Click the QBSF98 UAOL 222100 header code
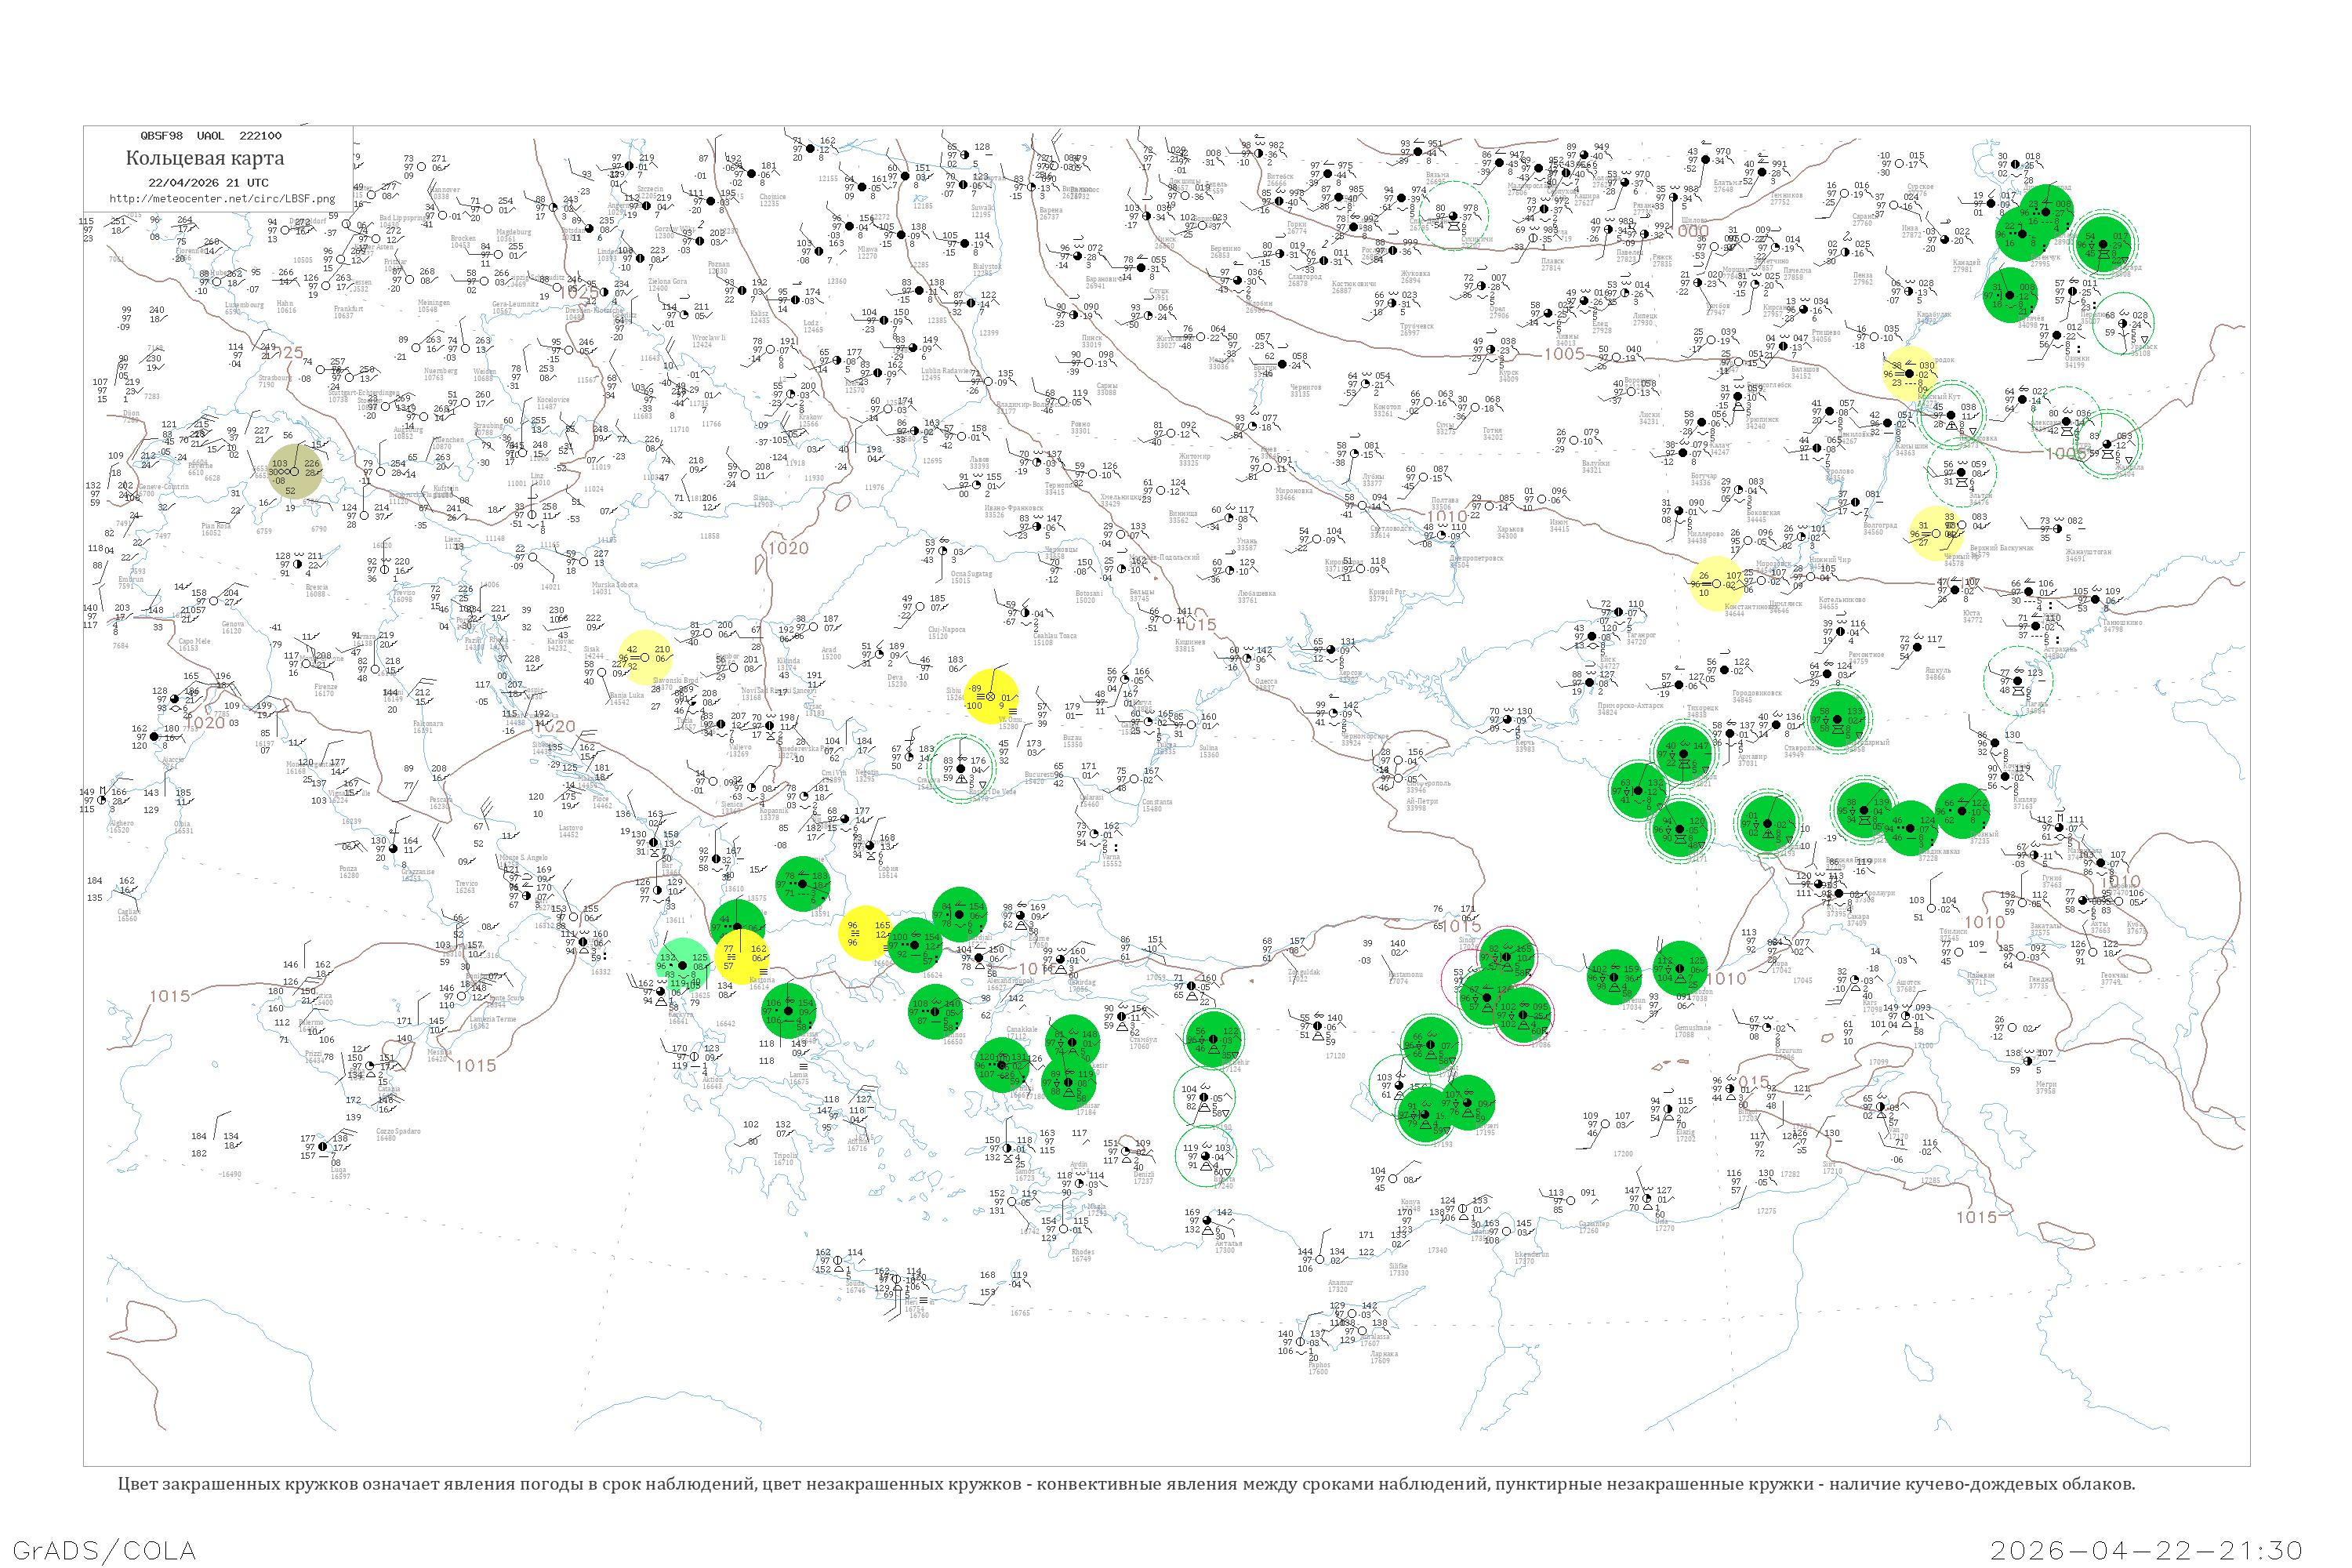Screen dimensions: 2352x1568 pos(211,136)
